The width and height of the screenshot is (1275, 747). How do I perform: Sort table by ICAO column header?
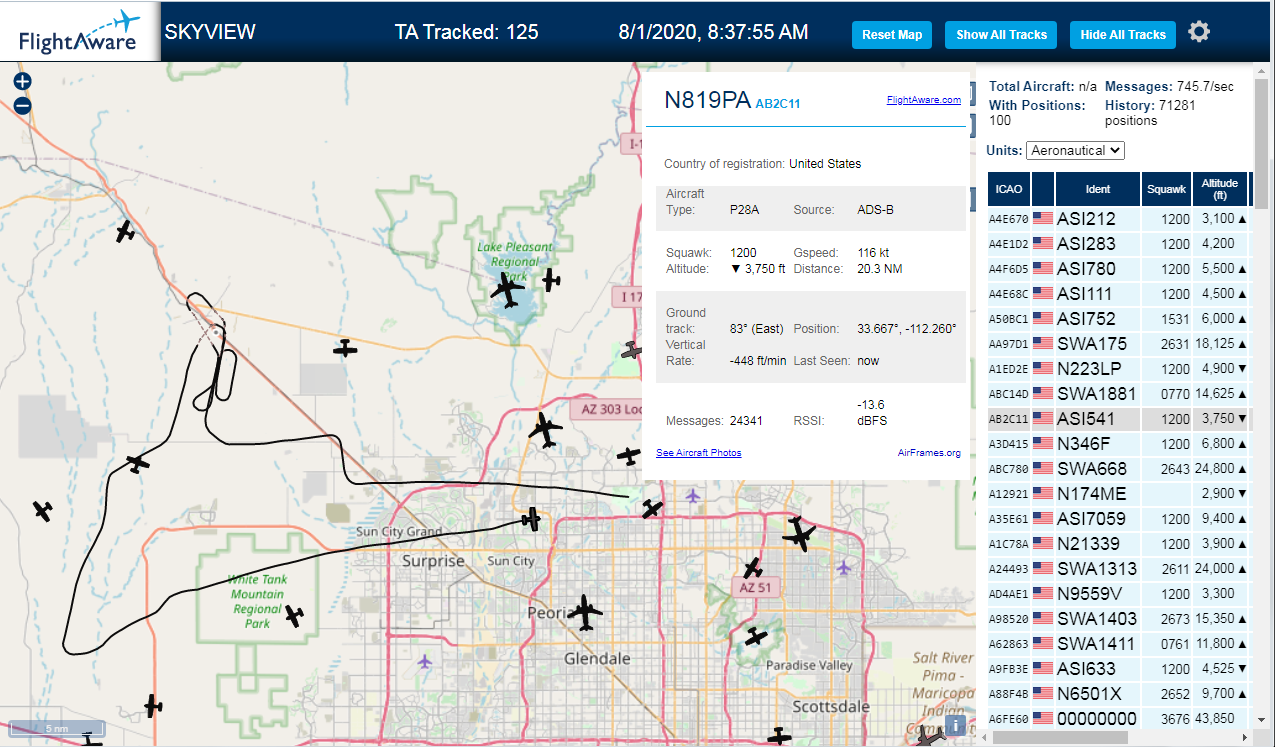[1009, 189]
